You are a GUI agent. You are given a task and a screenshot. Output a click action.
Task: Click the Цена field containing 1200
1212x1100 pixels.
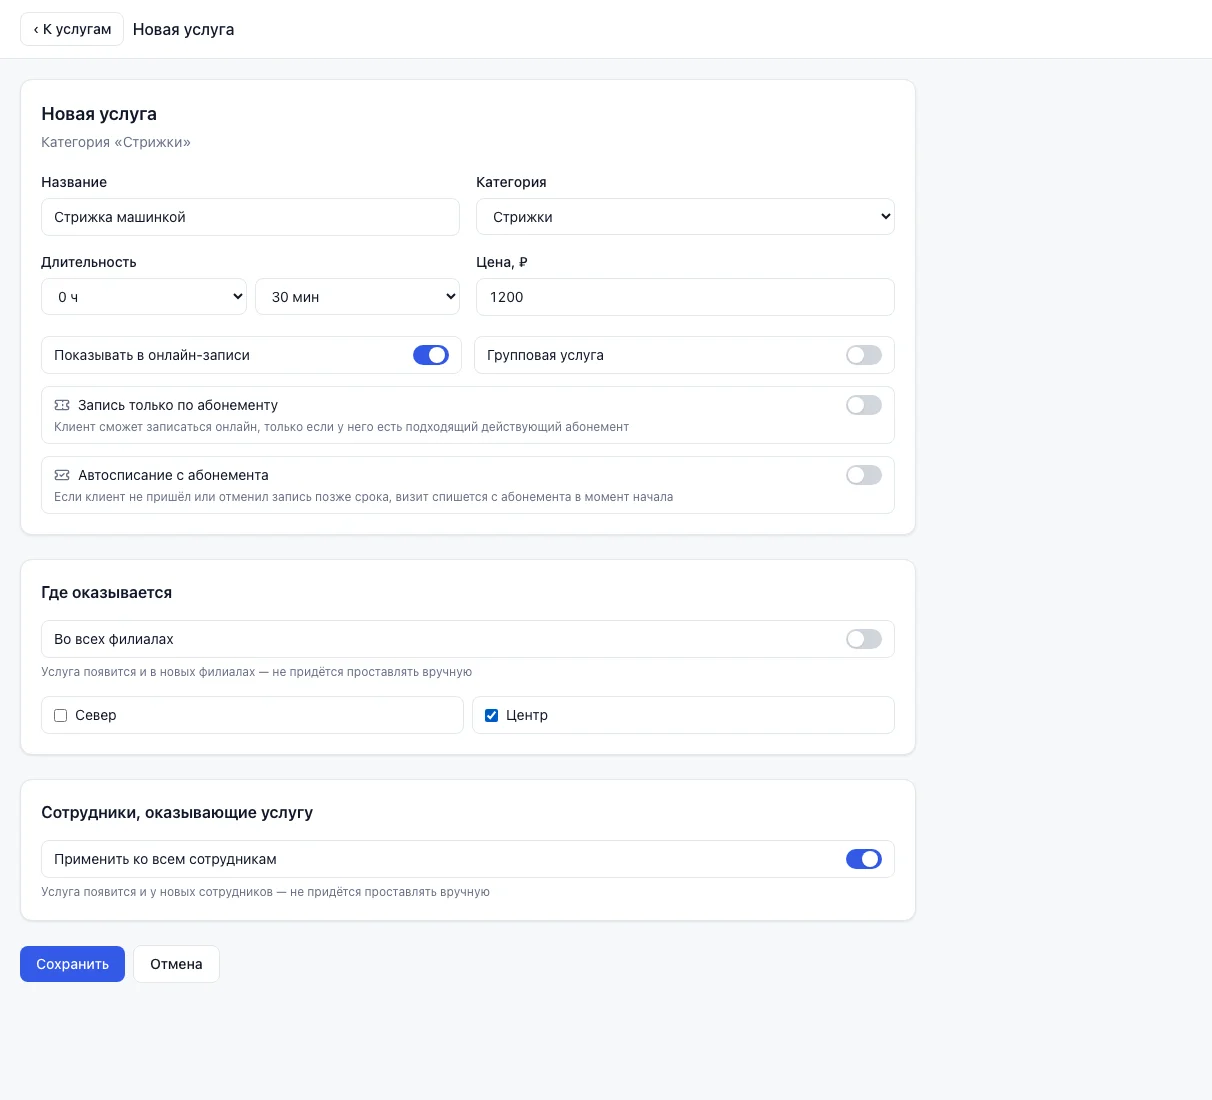click(x=685, y=297)
